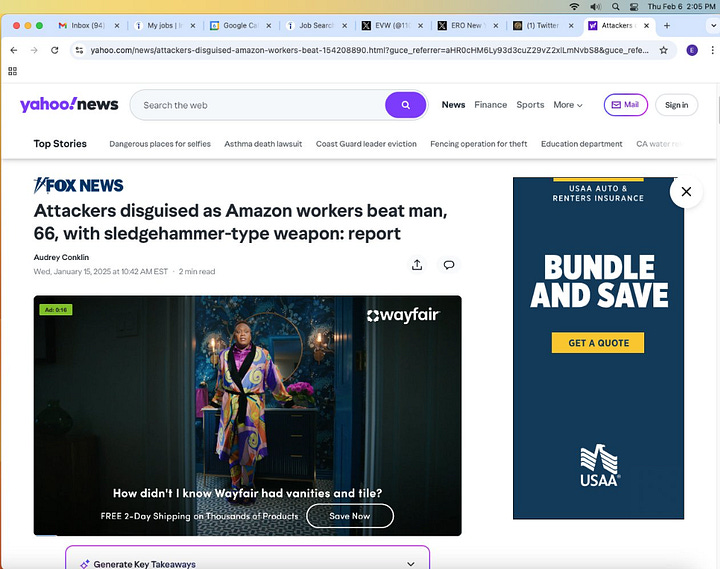Click the Sign in button
The width and height of the screenshot is (720, 569).
(x=676, y=105)
